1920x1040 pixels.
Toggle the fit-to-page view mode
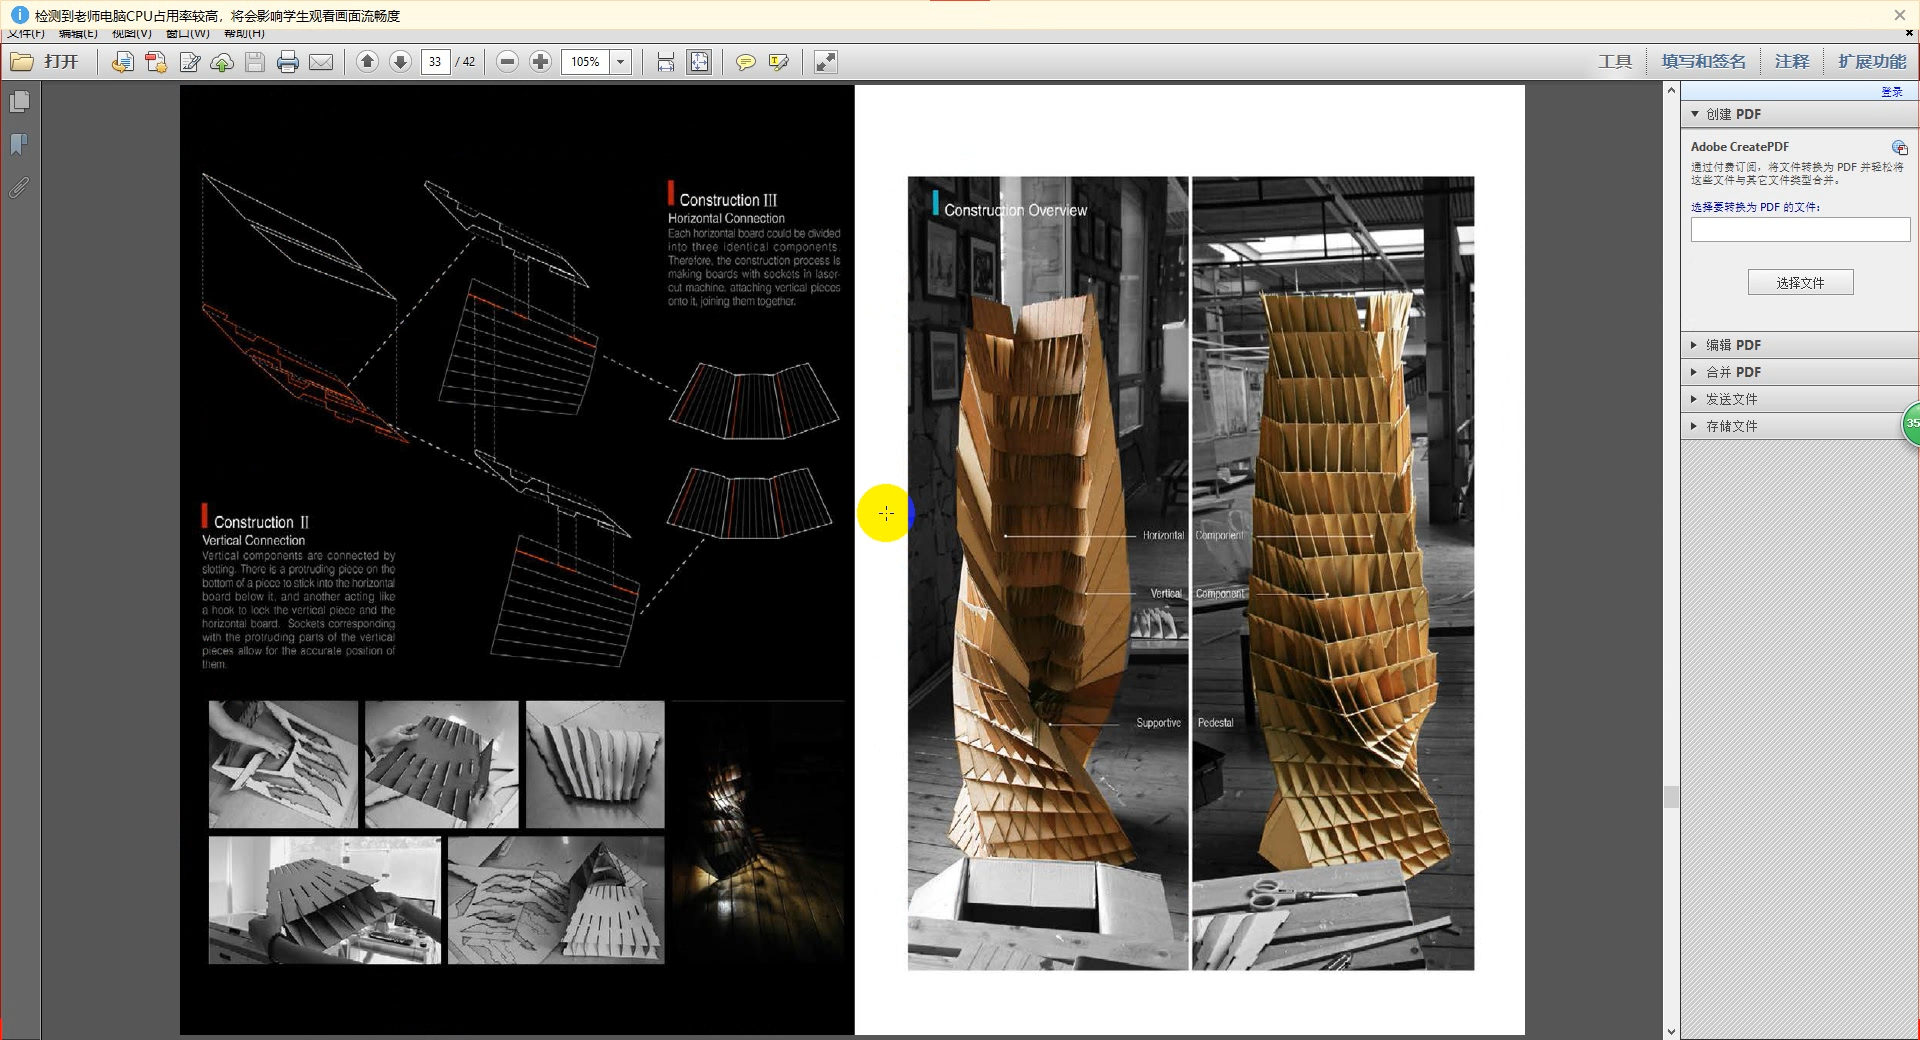[699, 62]
